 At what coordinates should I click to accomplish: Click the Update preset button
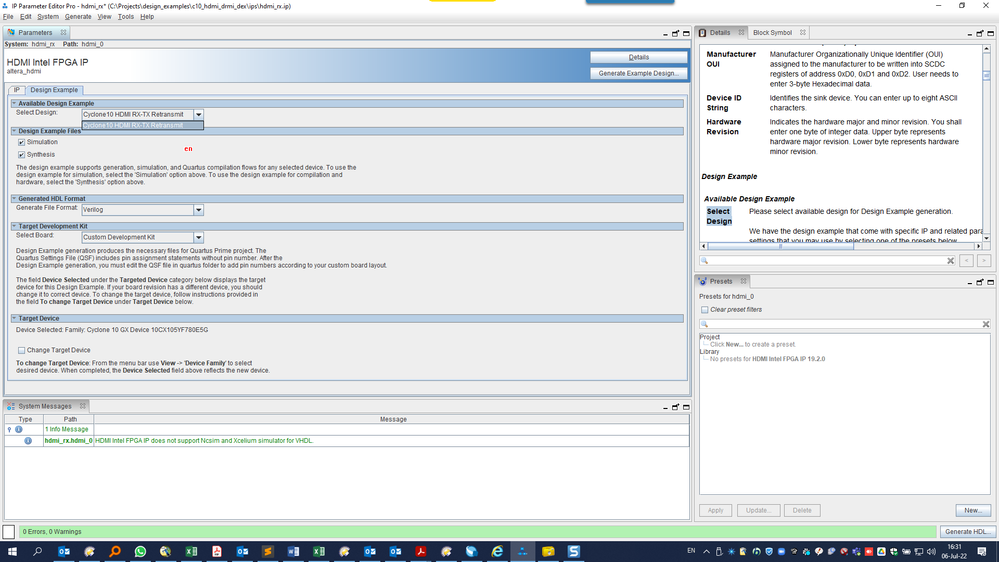[x=758, y=510]
